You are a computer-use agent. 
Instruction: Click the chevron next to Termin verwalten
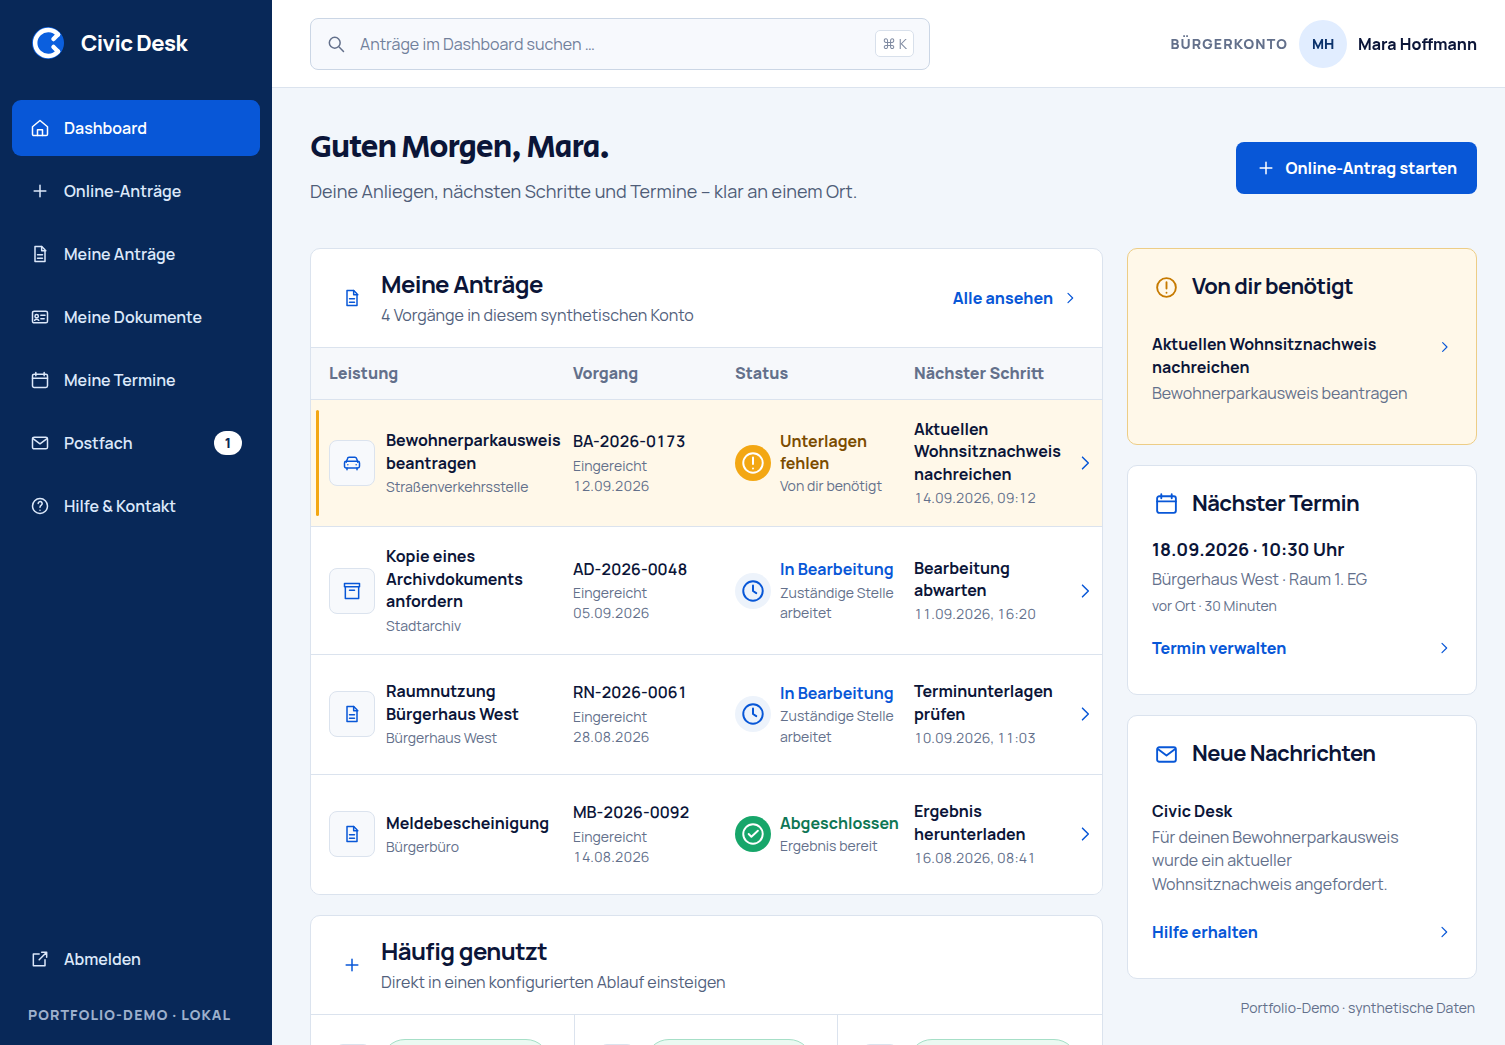point(1444,648)
